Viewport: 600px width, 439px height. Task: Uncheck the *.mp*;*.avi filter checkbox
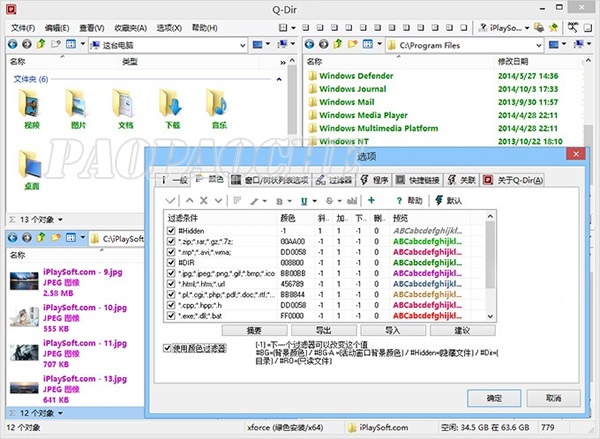point(171,252)
